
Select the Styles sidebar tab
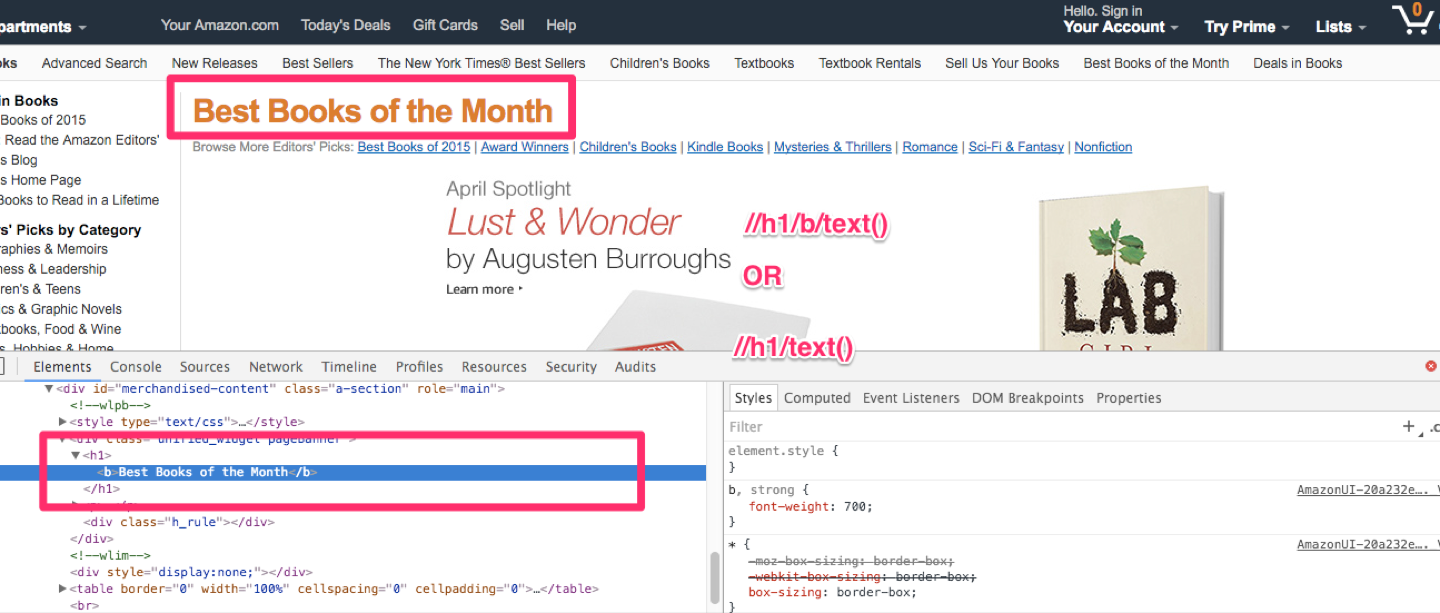(753, 398)
